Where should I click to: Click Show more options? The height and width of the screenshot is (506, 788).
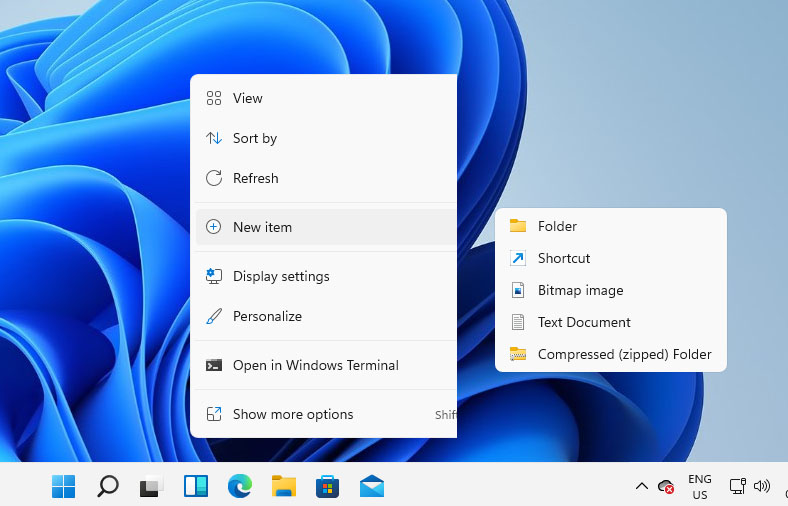(x=326, y=414)
